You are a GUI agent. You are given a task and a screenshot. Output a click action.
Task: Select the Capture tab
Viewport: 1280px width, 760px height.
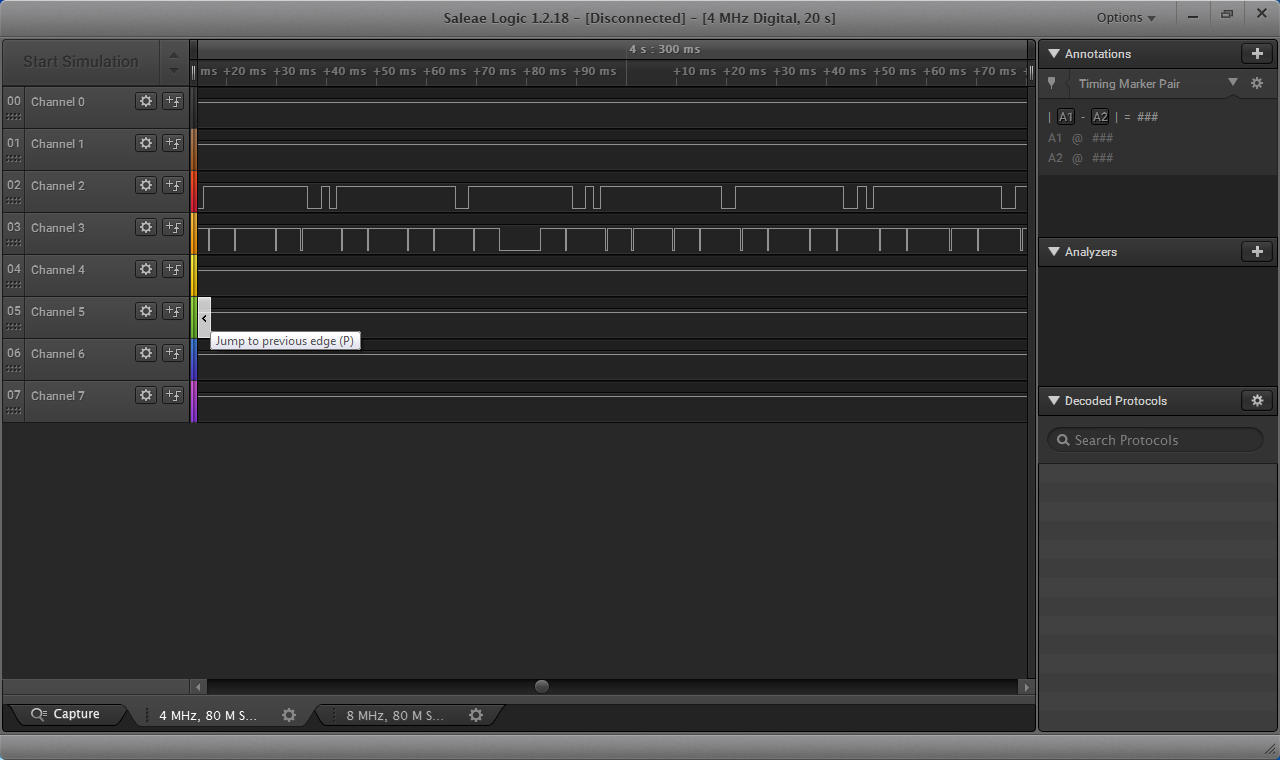66,714
